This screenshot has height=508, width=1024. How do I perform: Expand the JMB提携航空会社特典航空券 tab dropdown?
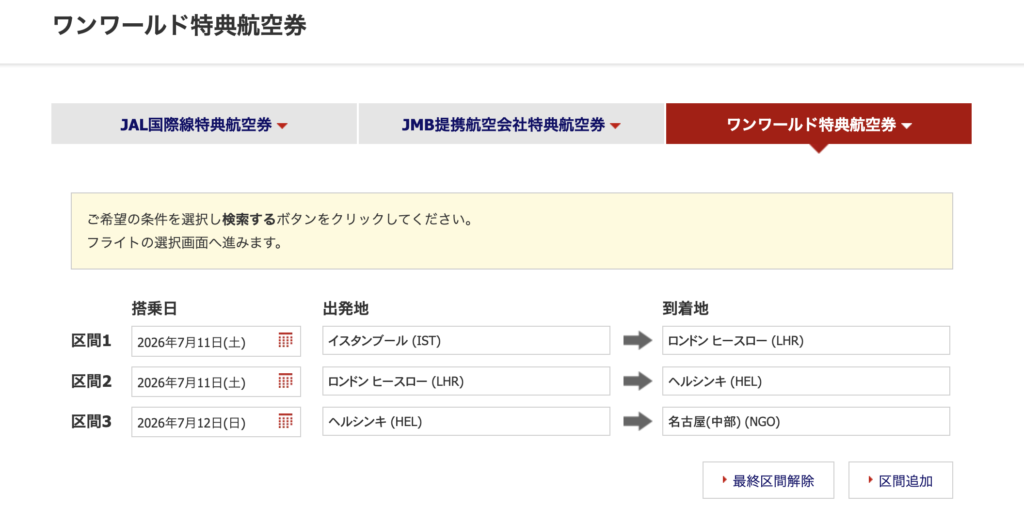click(511, 125)
